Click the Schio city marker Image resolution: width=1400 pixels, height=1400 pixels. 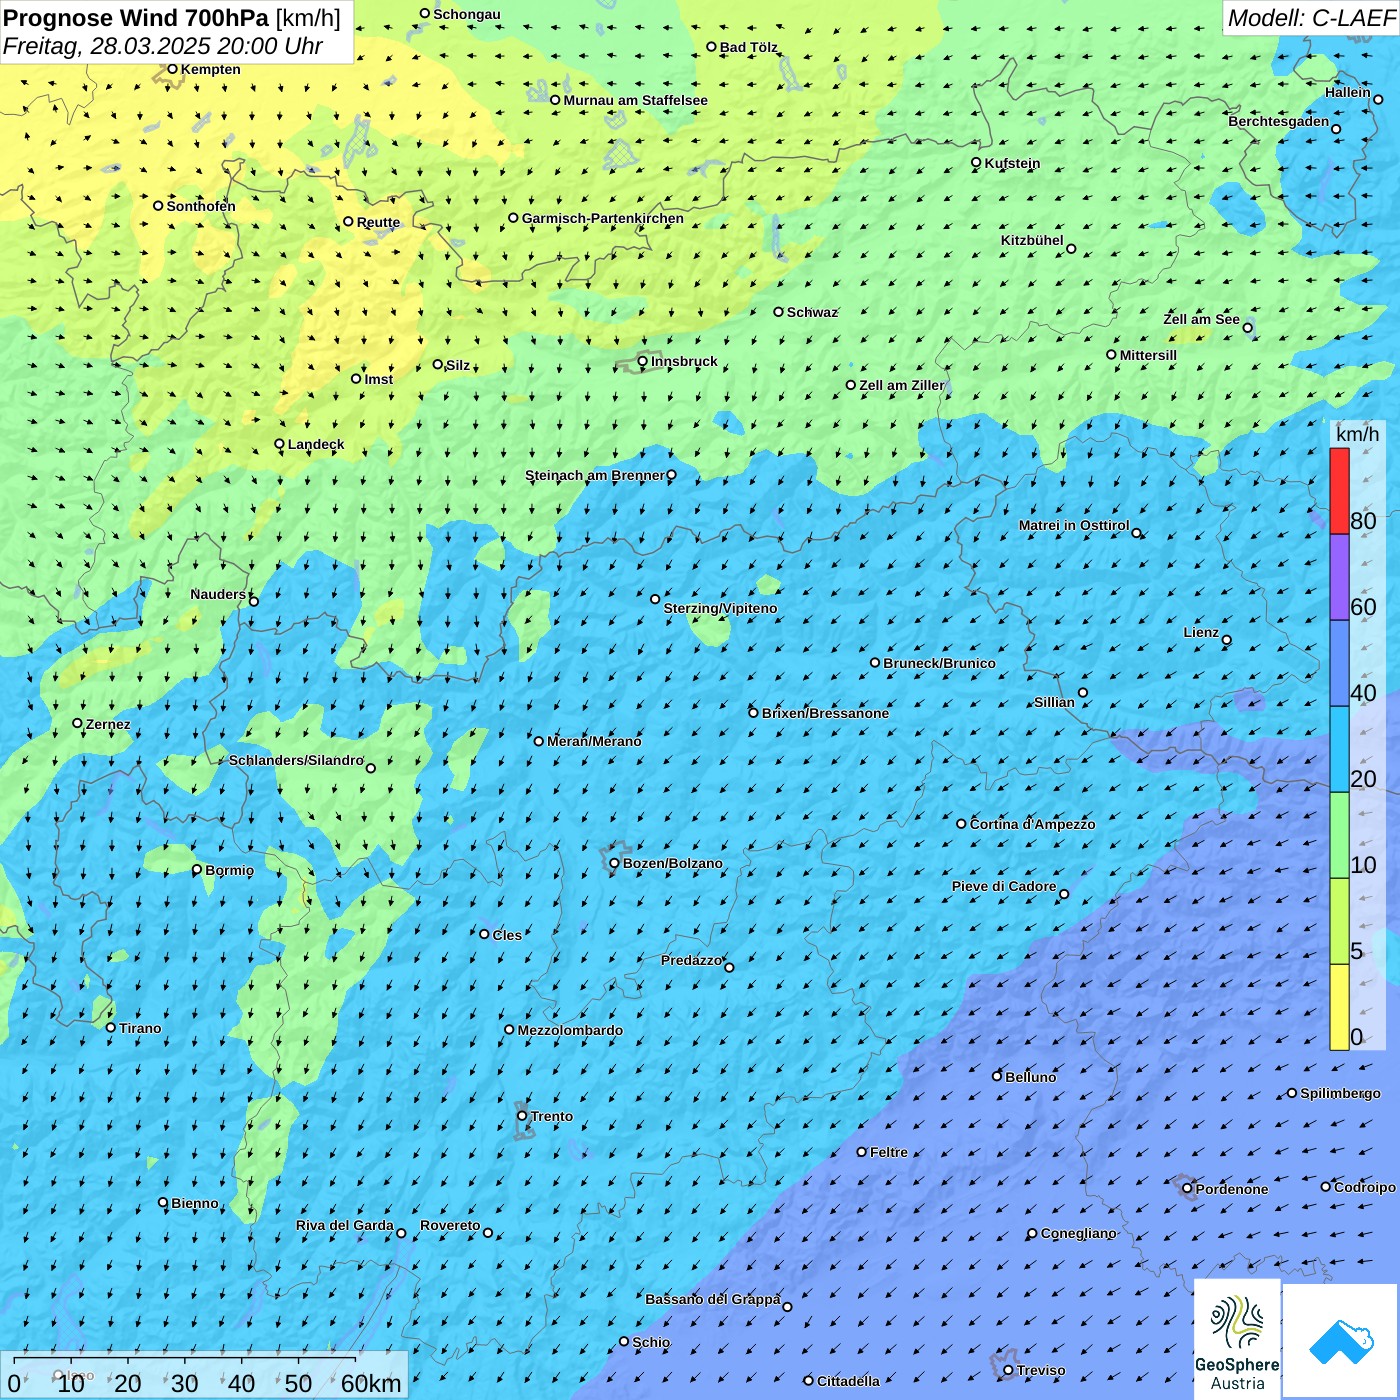click(x=624, y=1342)
